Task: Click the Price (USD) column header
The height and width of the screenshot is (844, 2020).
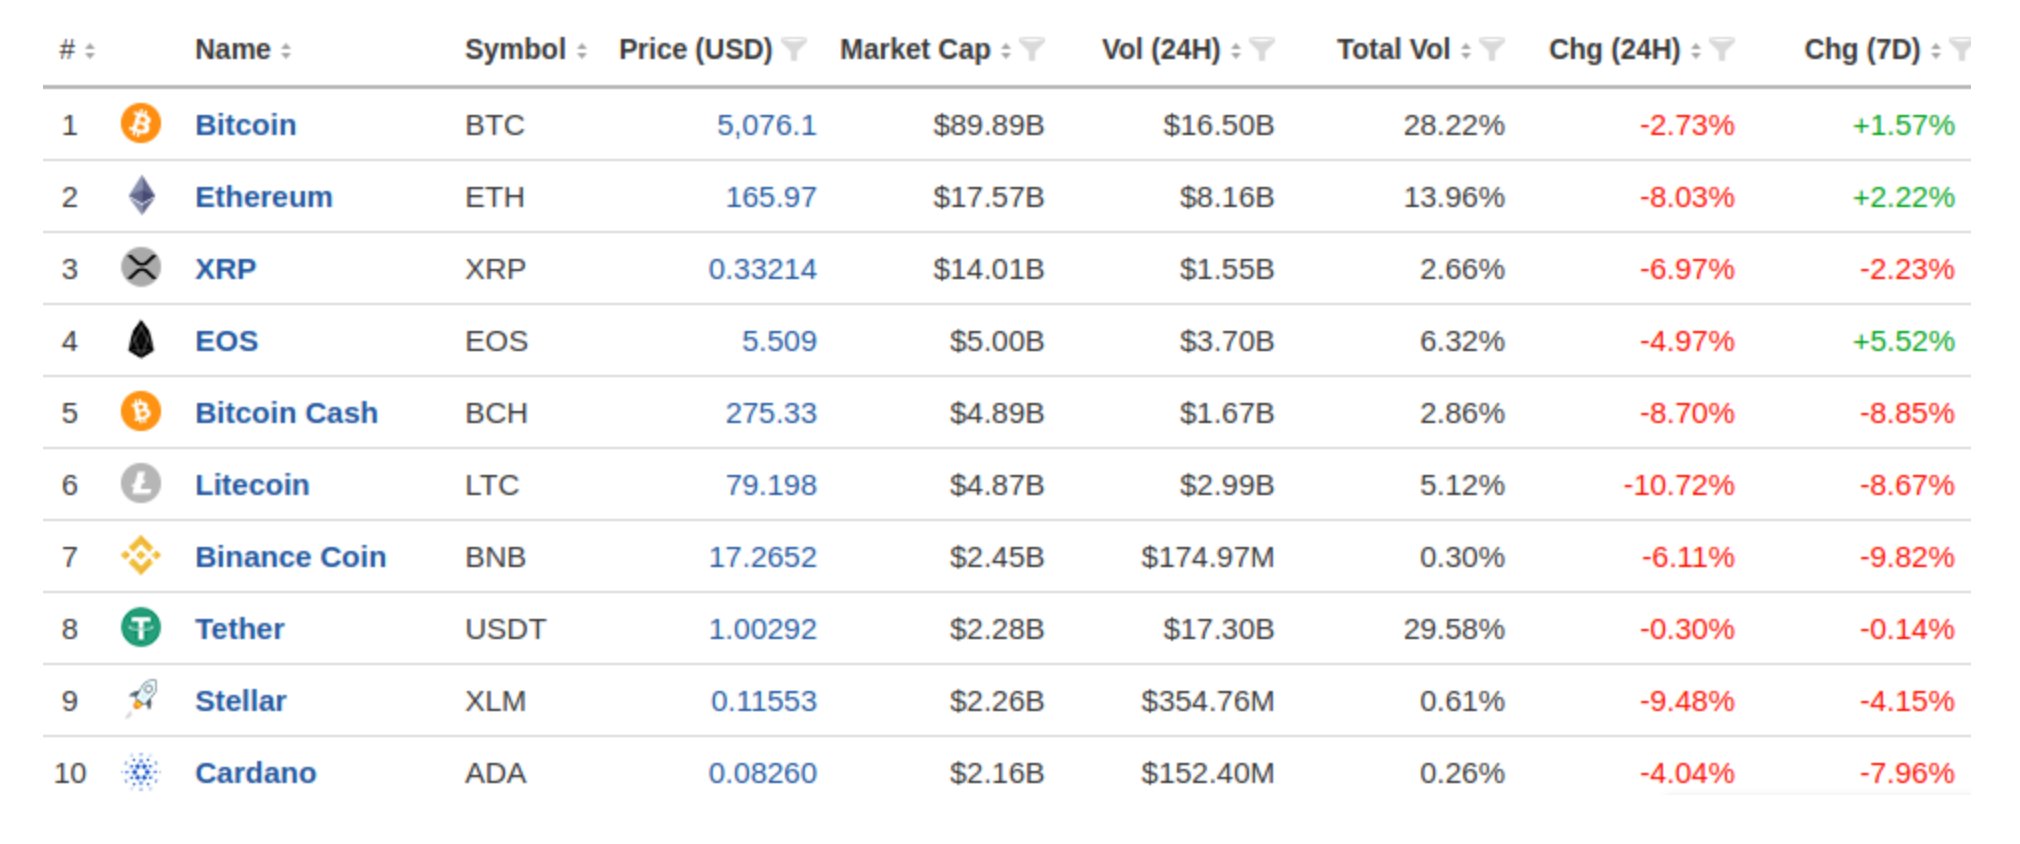Action: coord(696,49)
